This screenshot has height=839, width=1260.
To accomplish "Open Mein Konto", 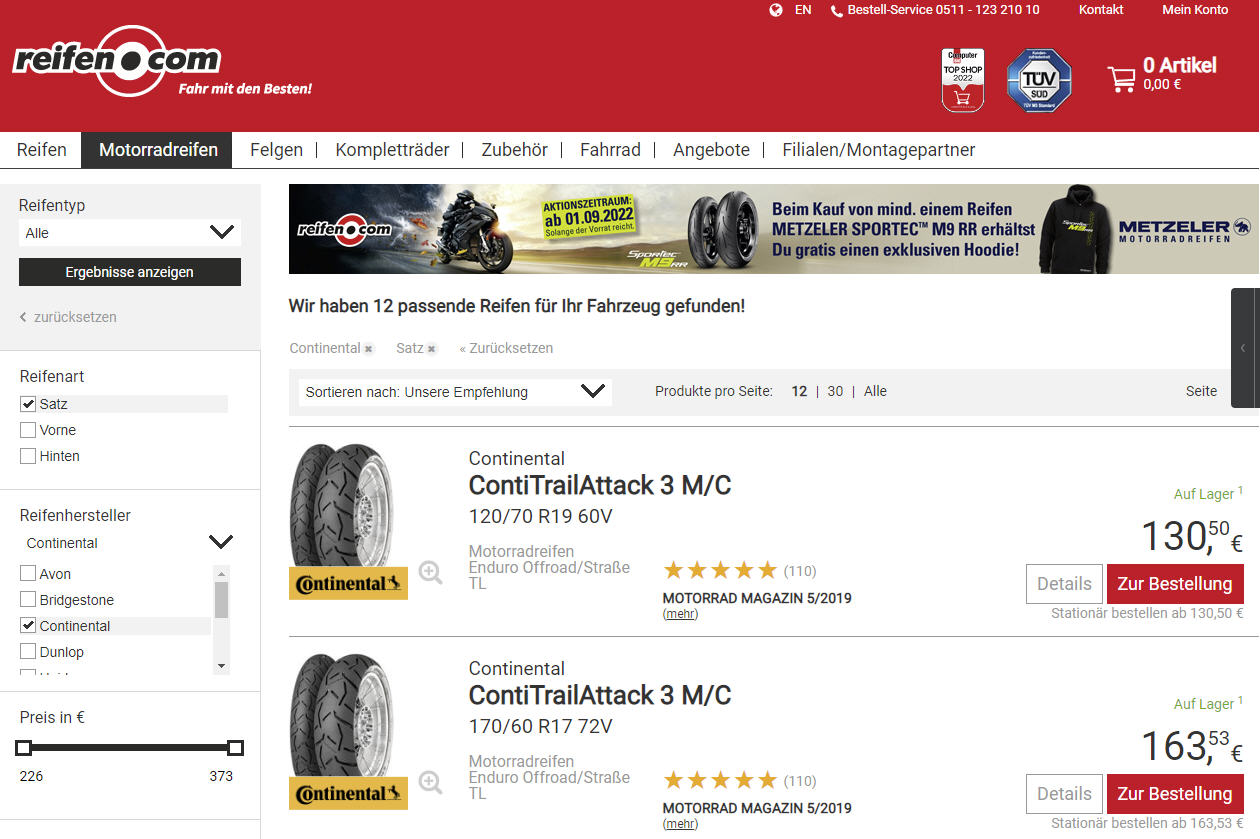I will pos(1195,10).
